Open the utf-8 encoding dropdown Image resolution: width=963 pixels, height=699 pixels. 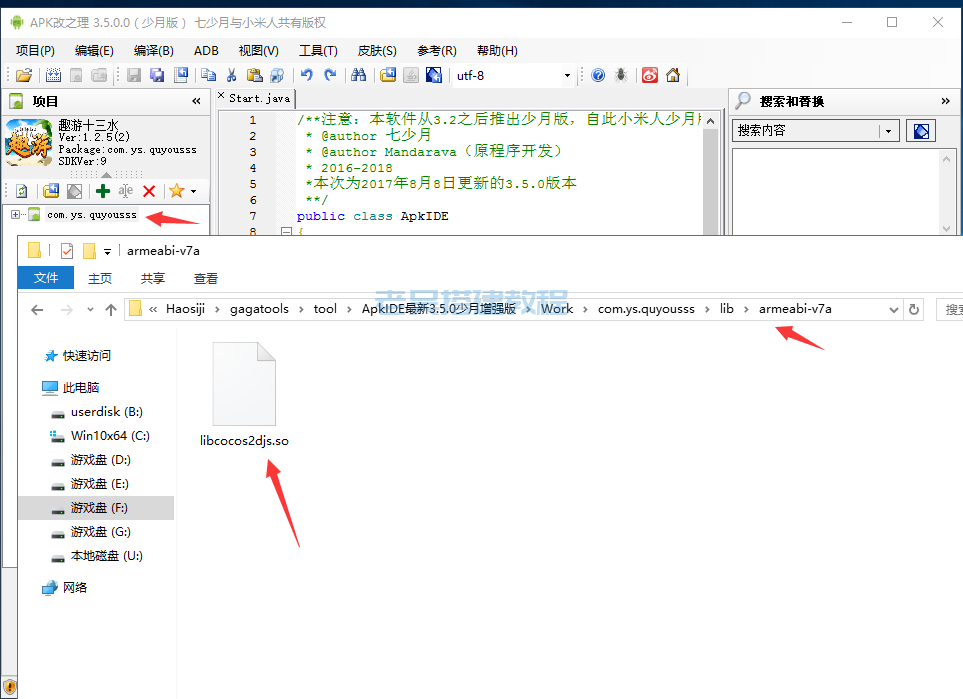[567, 76]
